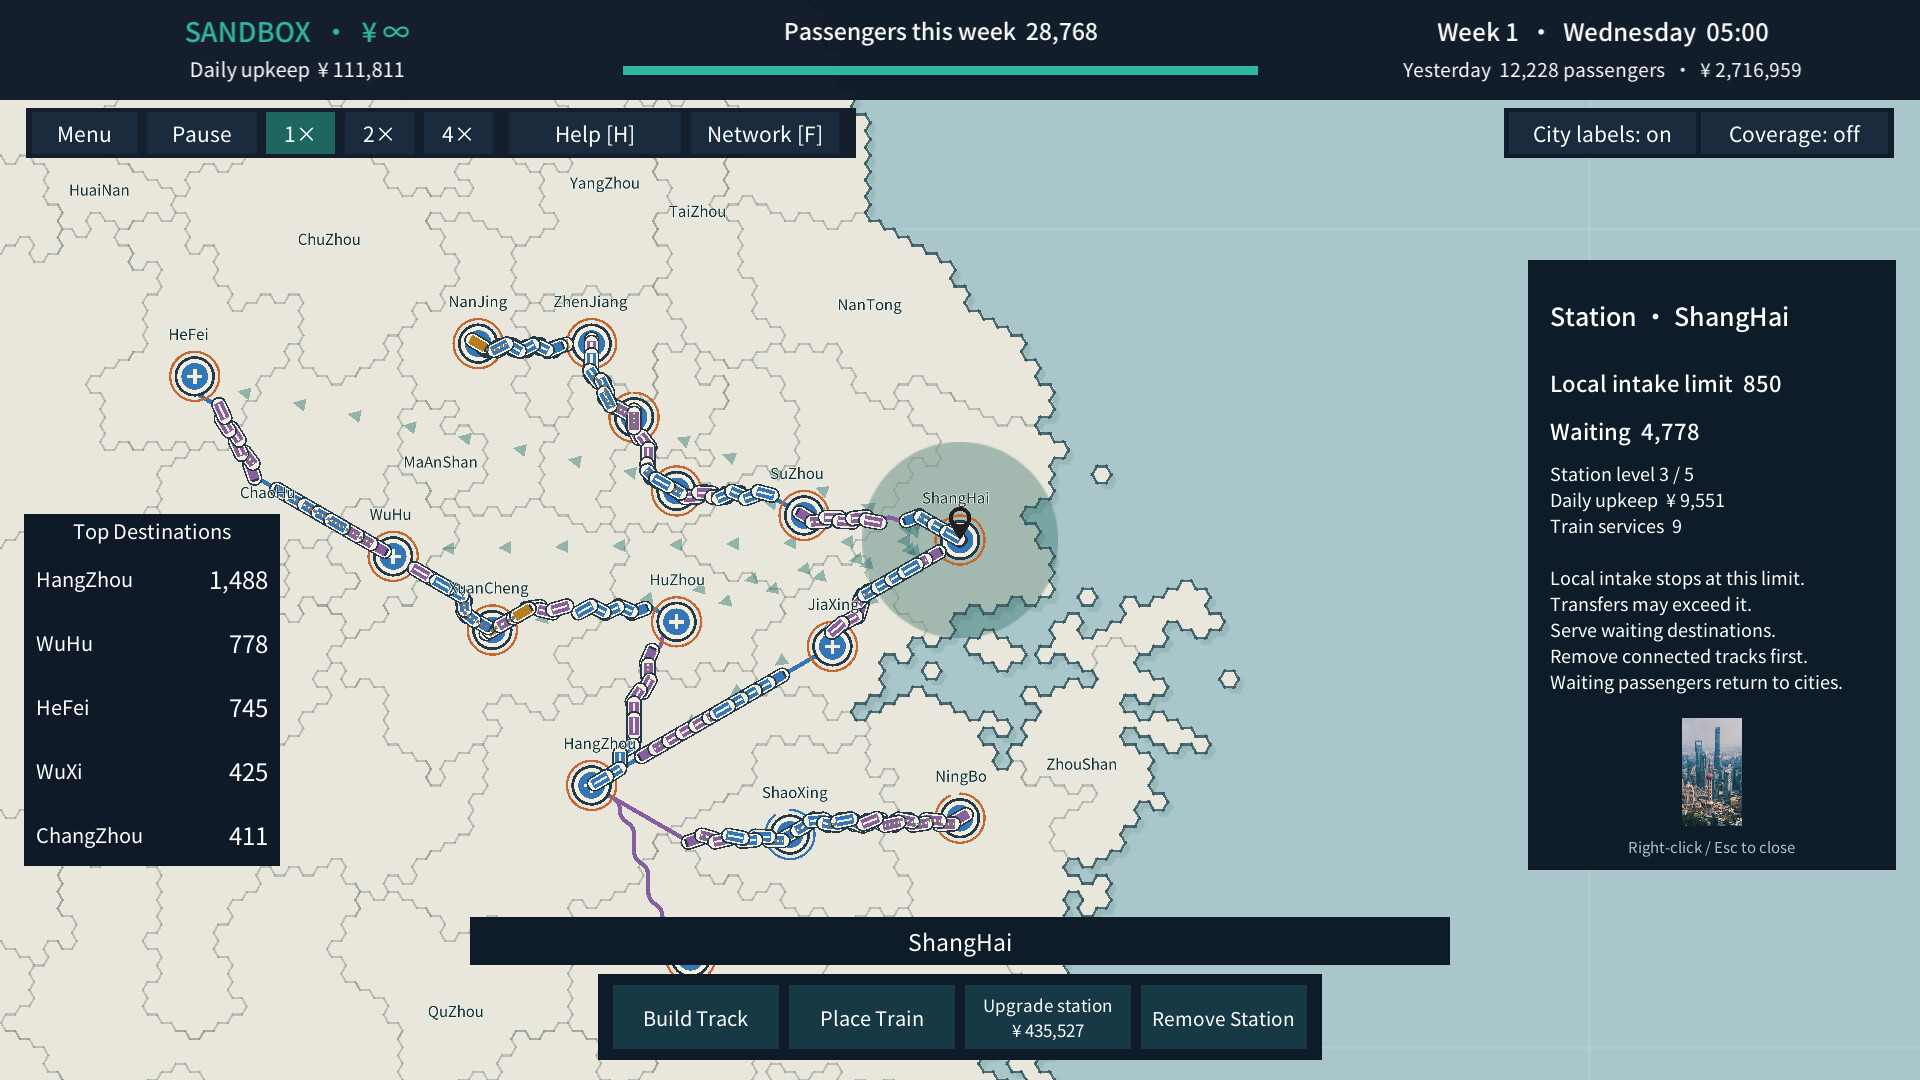This screenshot has height=1080, width=1920.
Task: Click the ShaoXing station circle
Action: [x=790, y=834]
